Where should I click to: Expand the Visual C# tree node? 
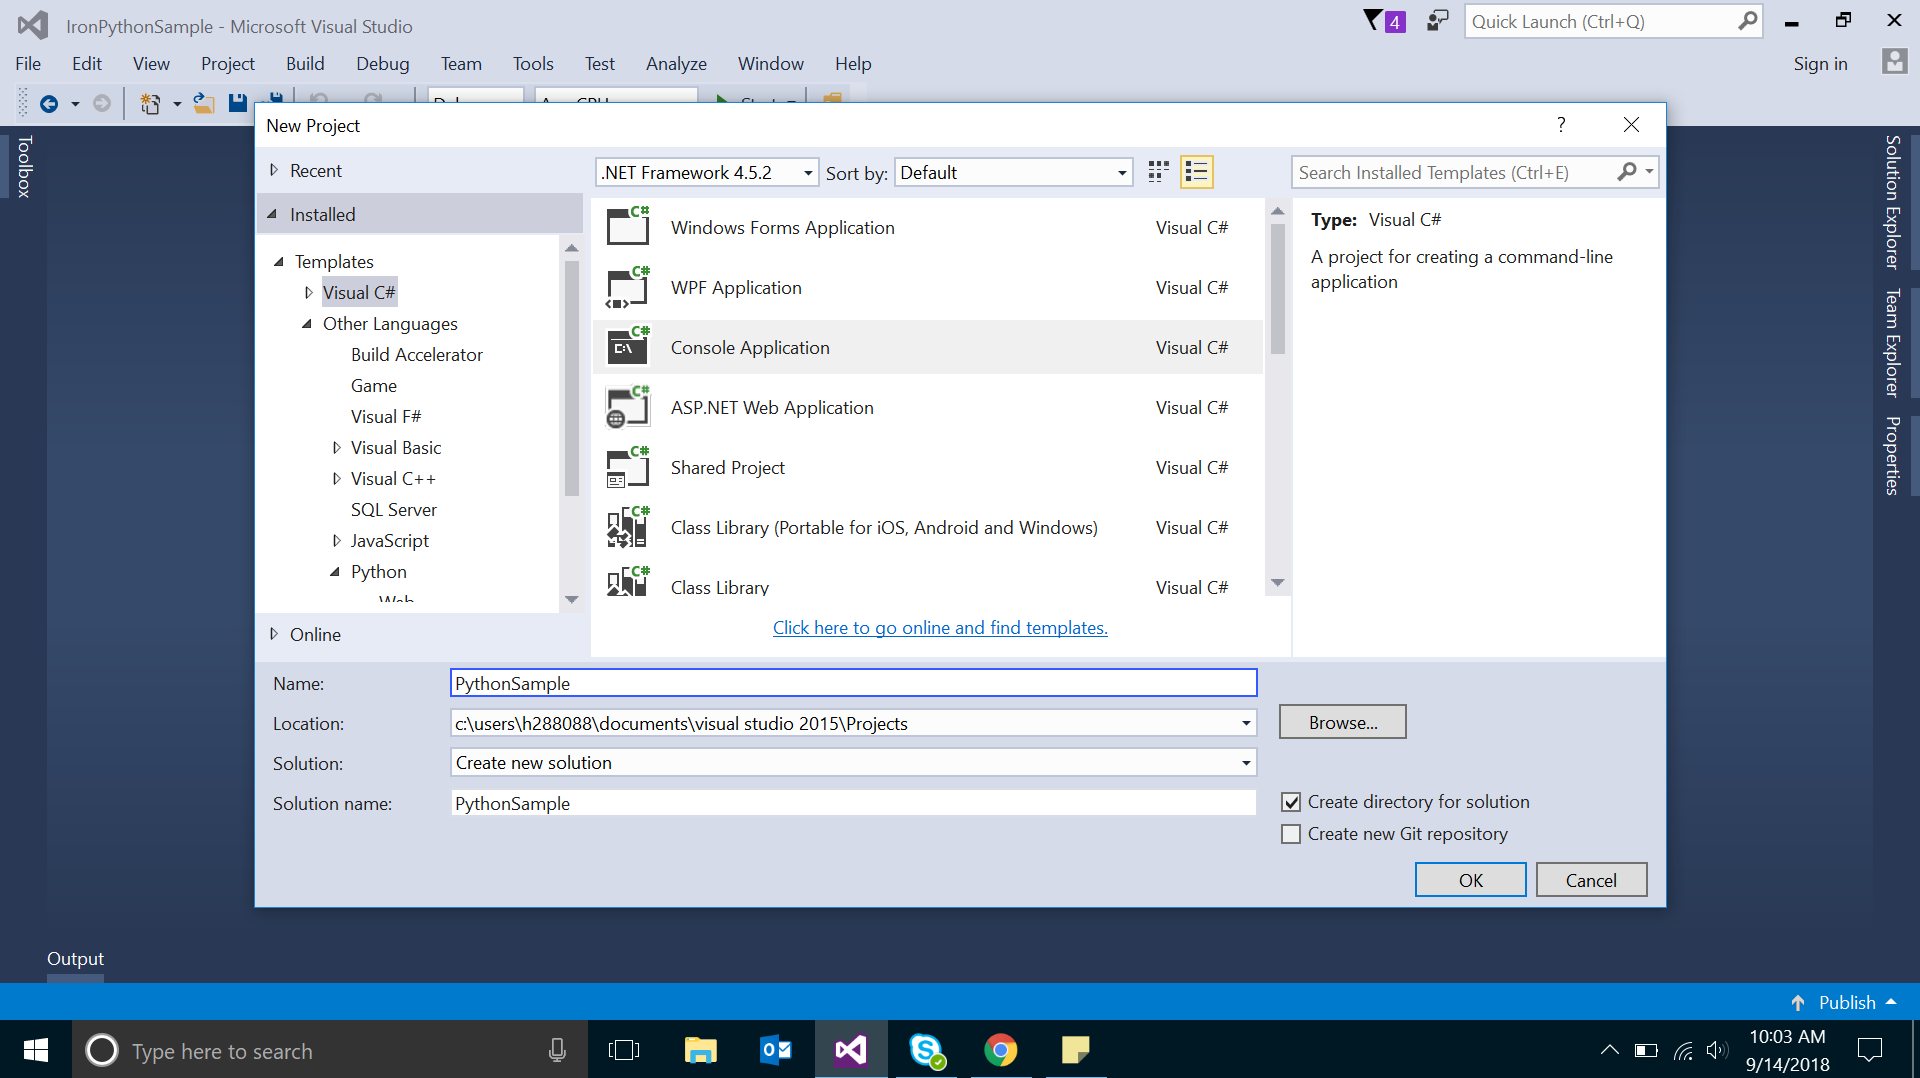[308, 292]
